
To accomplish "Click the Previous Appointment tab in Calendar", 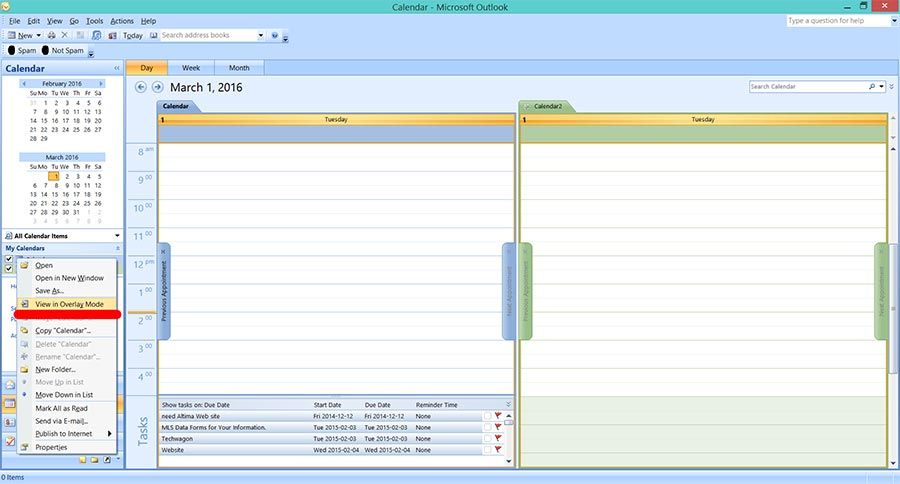I will pos(164,291).
